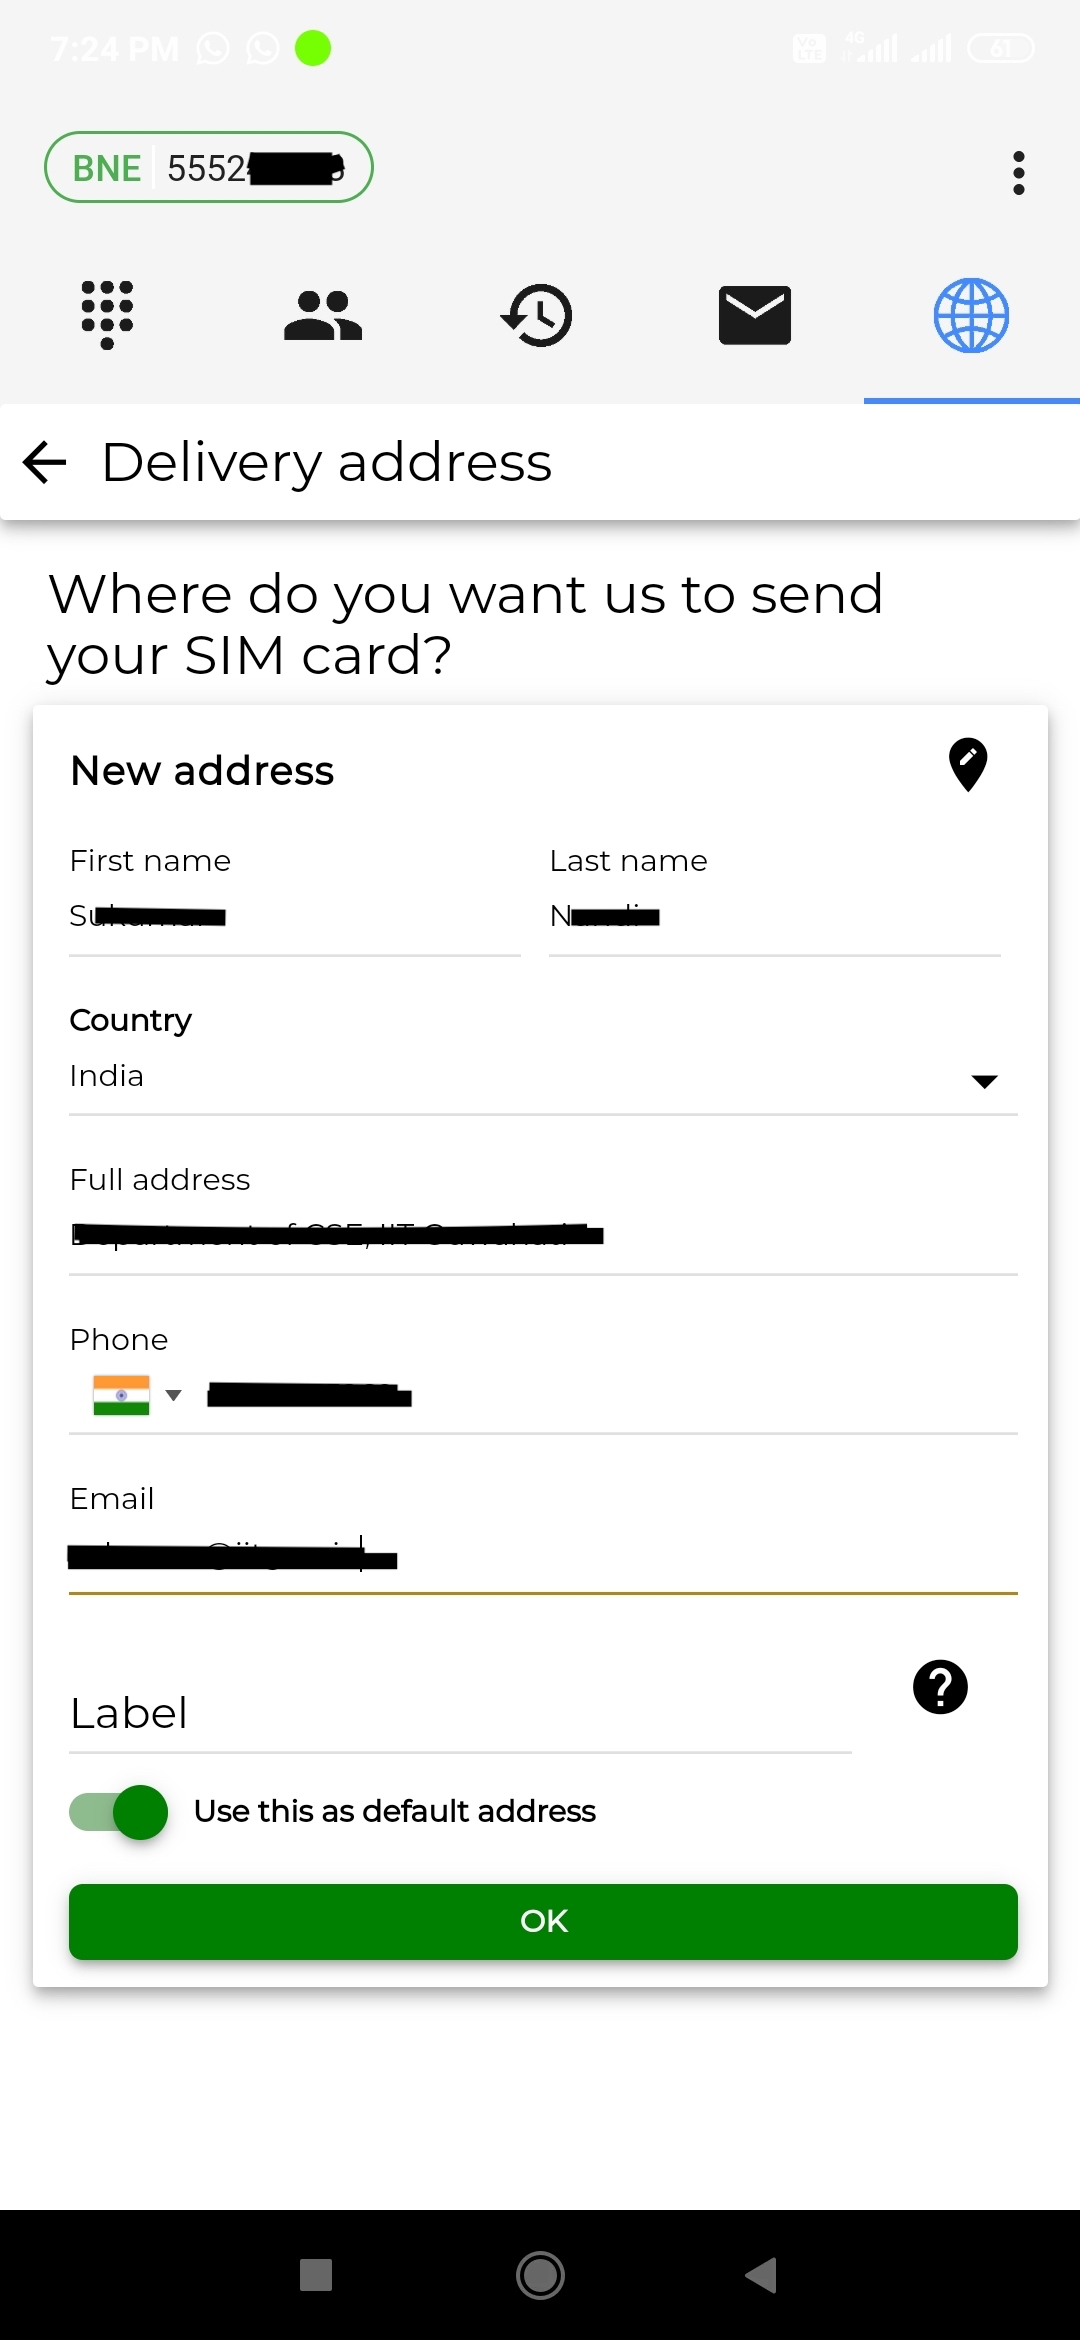View the call history

[x=538, y=314]
